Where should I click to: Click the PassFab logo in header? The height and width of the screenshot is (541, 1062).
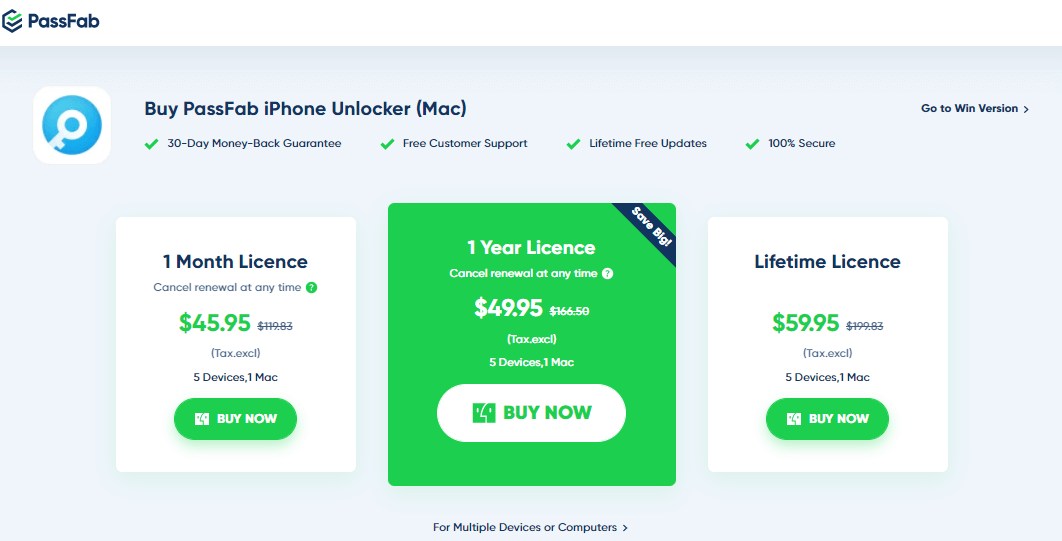51,22
